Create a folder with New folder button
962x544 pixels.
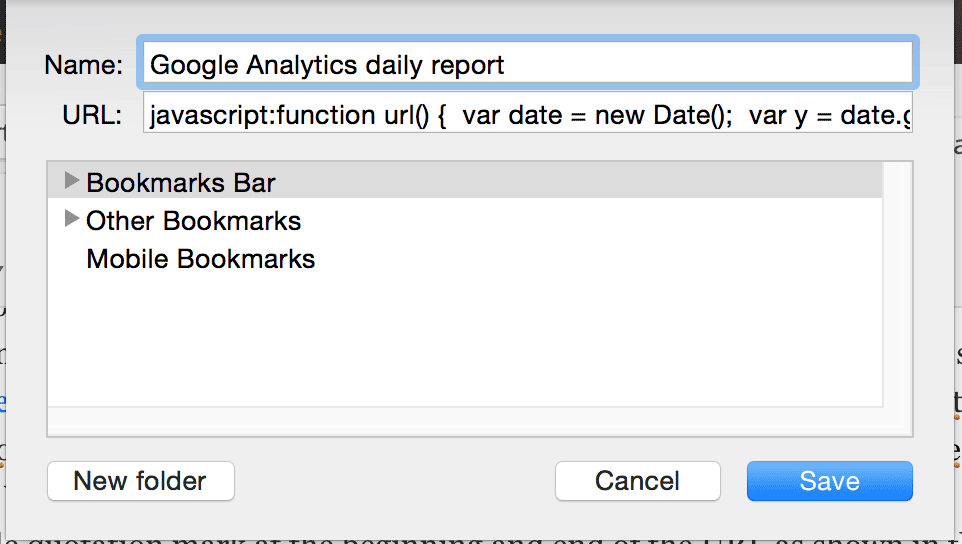pos(140,481)
